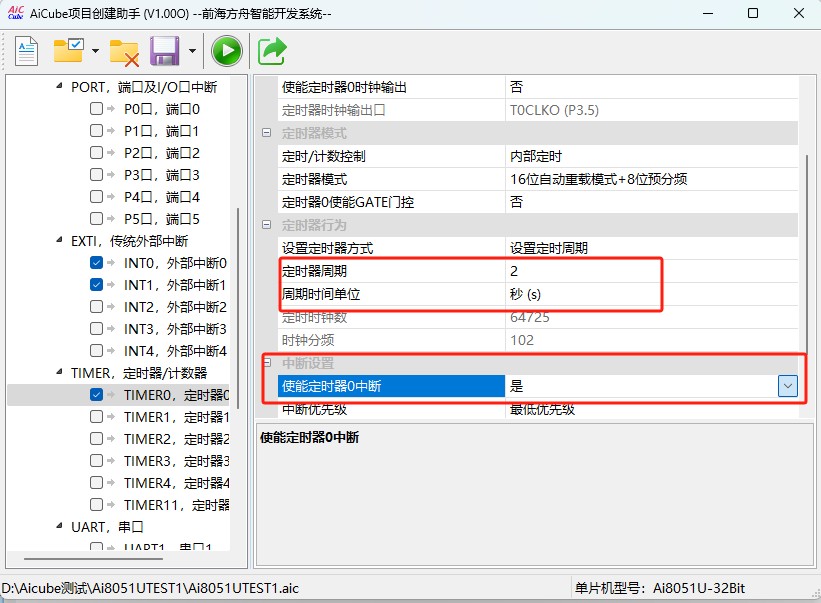Click the 定时器0使能GATE门控 value 否
This screenshot has height=603, width=821.
651,202
